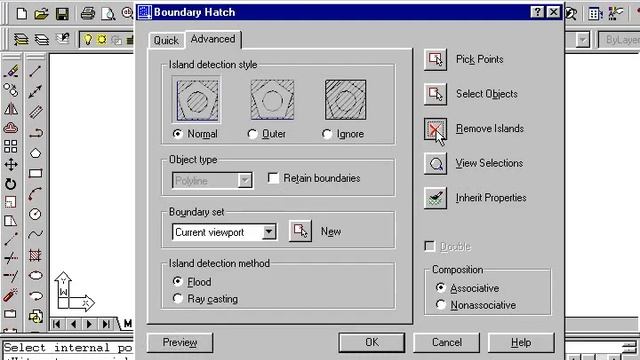Select the Erase tool in Modify toolbar
The image size is (640, 360).
coord(11,71)
